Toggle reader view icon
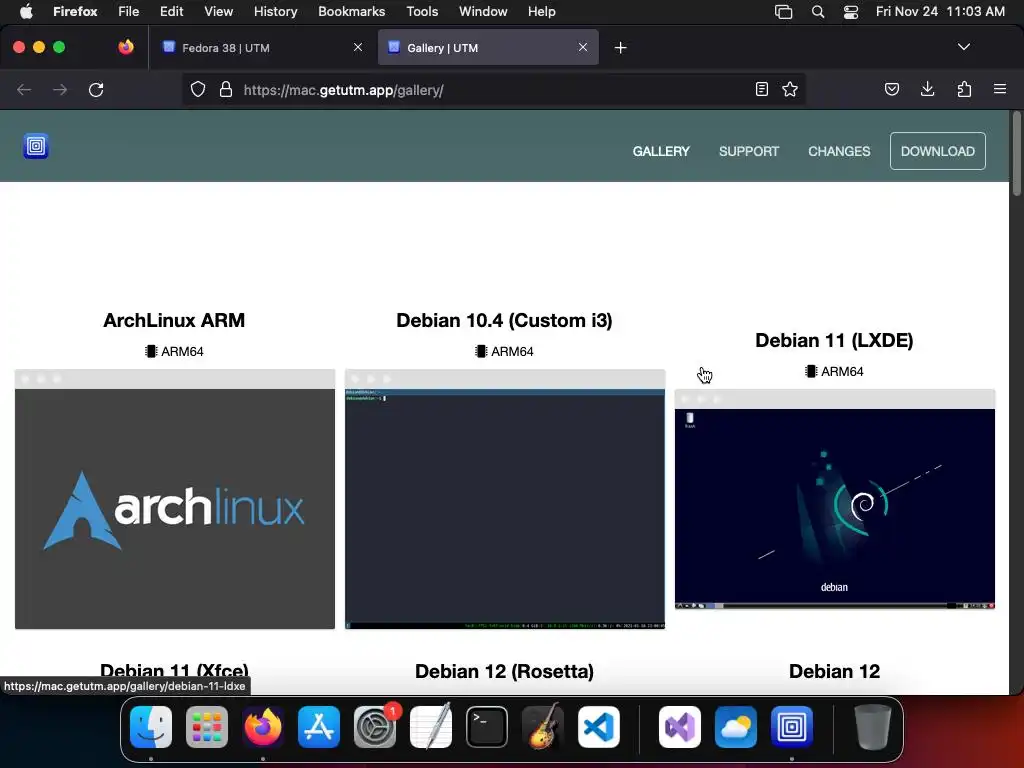The width and height of the screenshot is (1024, 768). point(761,89)
